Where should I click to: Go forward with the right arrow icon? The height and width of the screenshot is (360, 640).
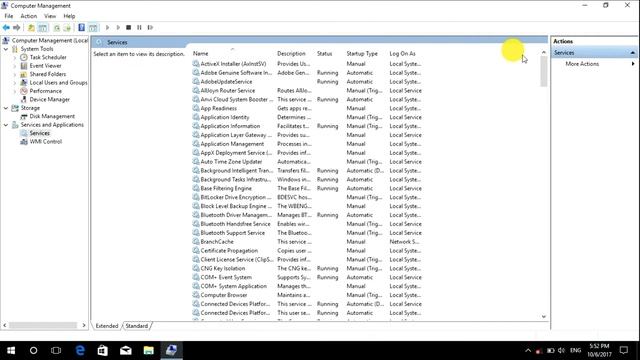pos(16,28)
